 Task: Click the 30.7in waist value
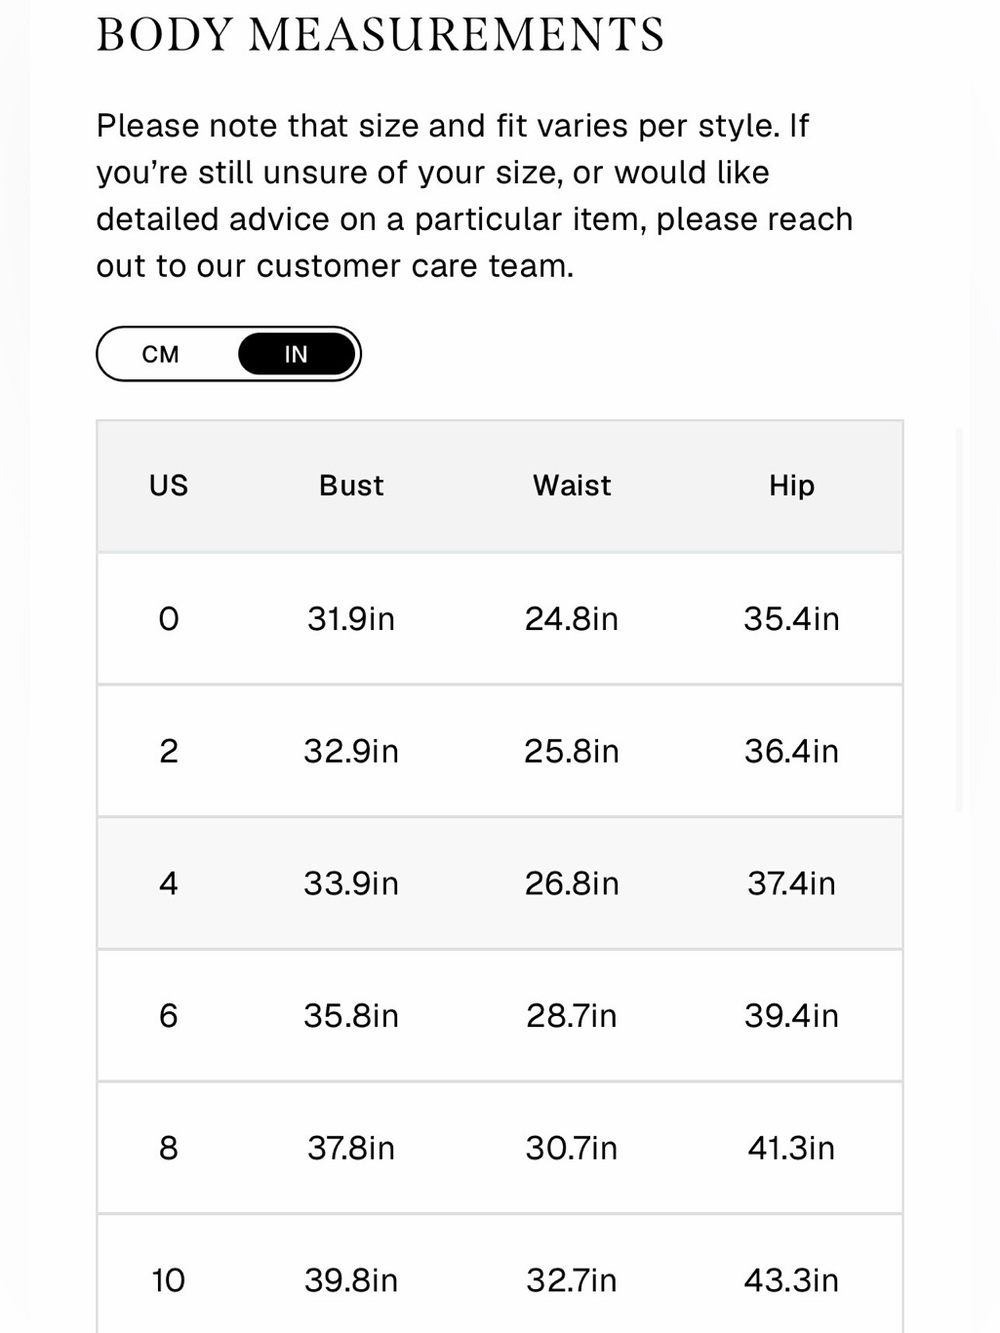point(571,1147)
